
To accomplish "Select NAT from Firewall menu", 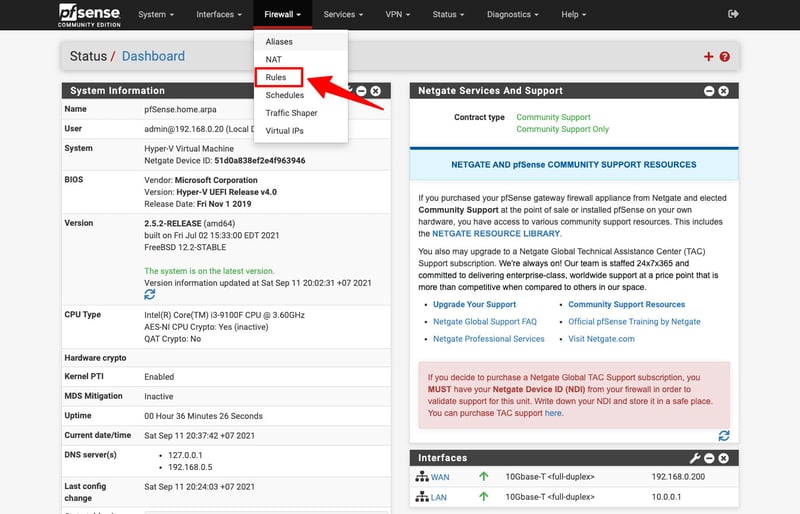I will [301, 60].
